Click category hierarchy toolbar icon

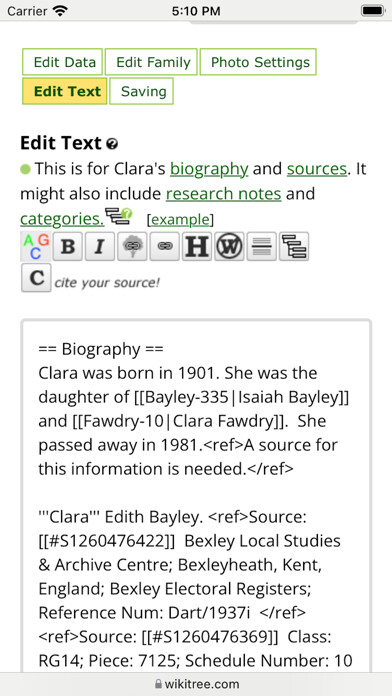click(x=294, y=246)
